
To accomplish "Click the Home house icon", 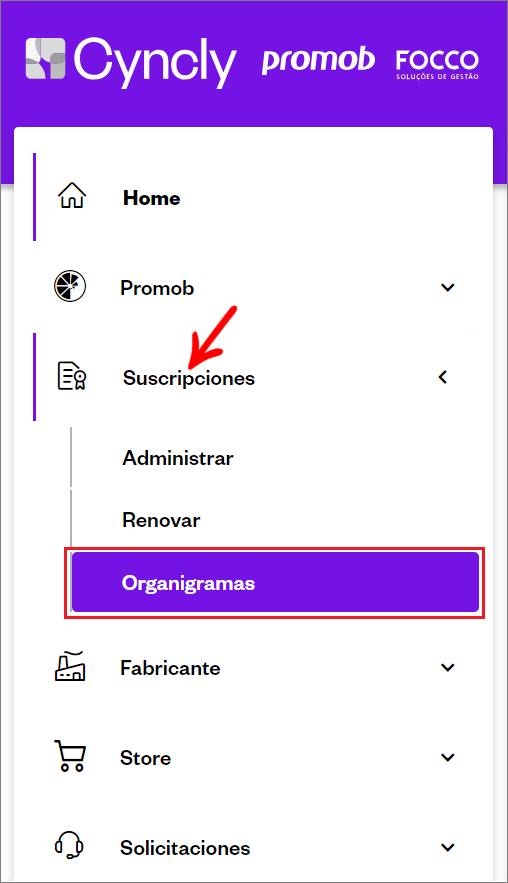I will (72, 197).
